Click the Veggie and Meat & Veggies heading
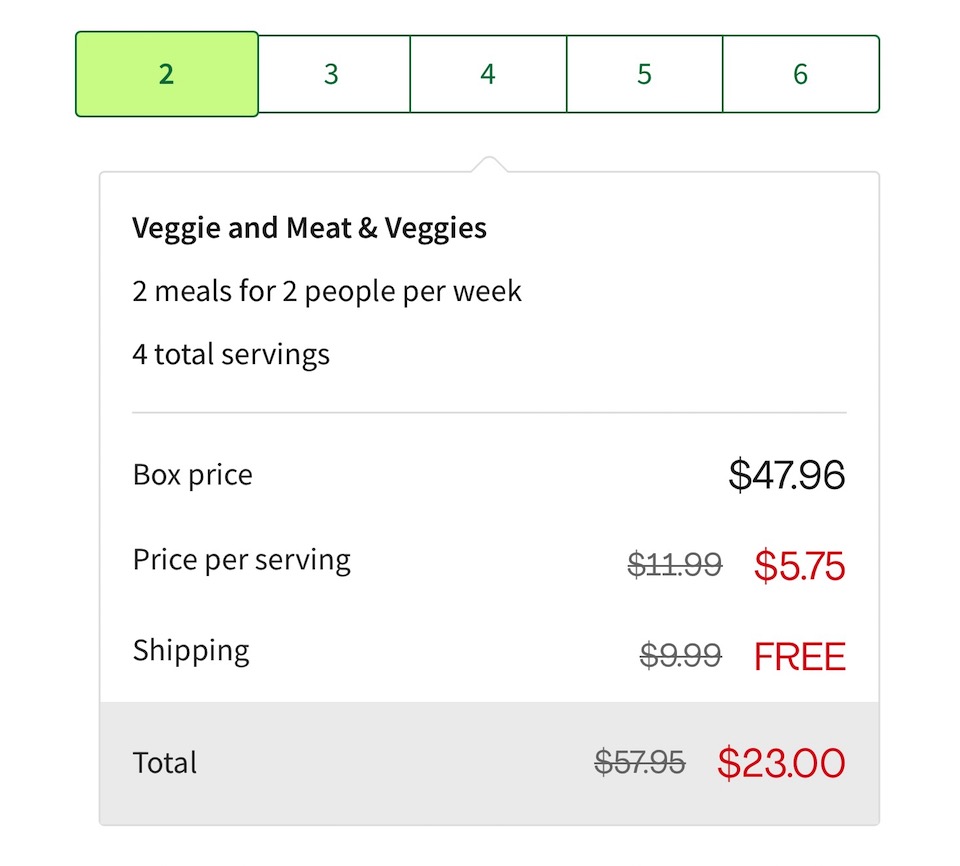The height and width of the screenshot is (866, 960). coord(309,228)
